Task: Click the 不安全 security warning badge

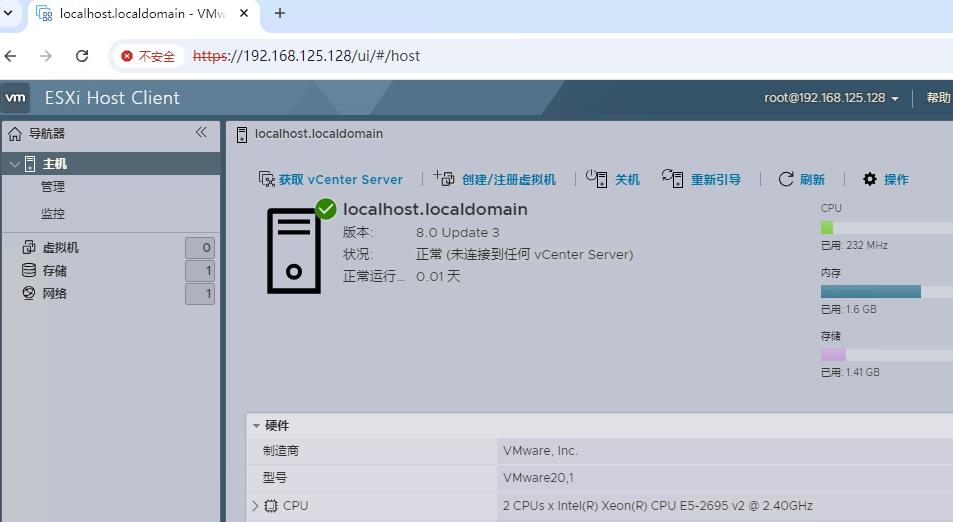Action: point(148,56)
